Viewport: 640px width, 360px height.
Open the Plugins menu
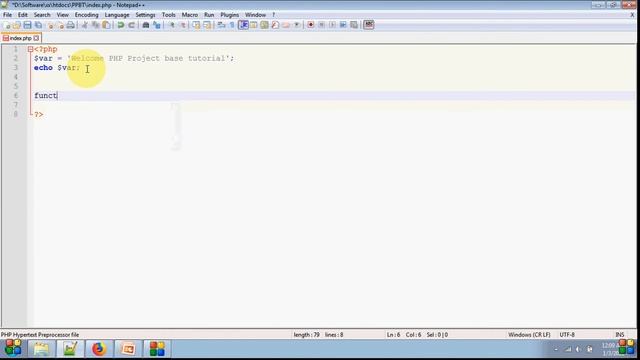coord(229,15)
